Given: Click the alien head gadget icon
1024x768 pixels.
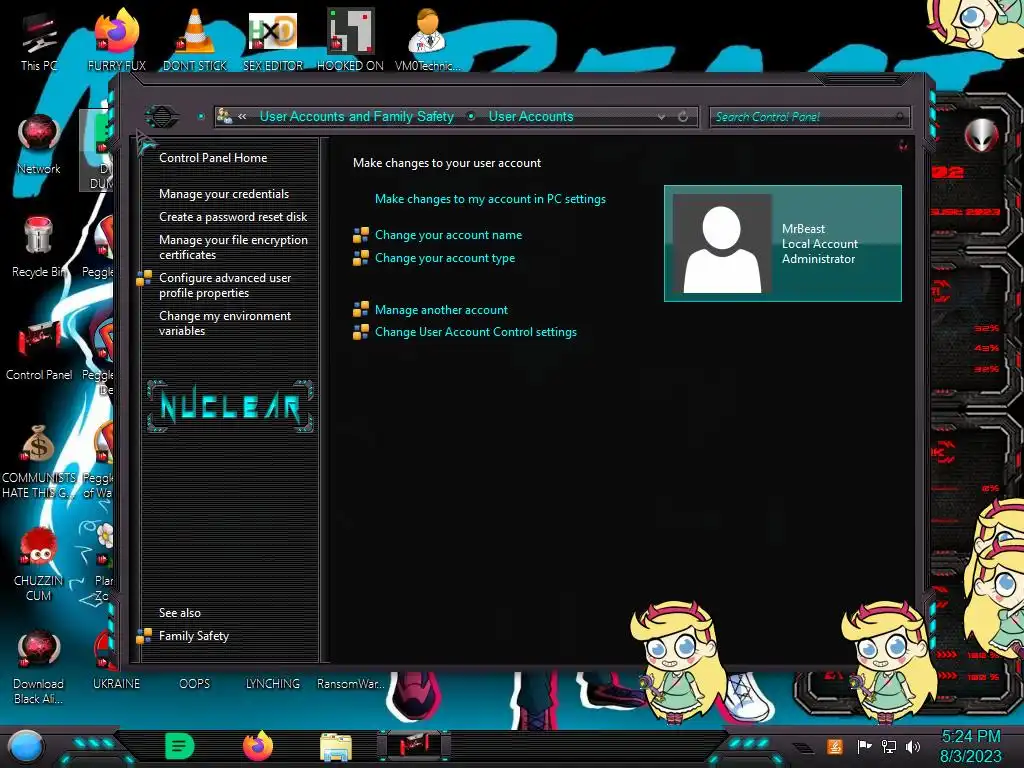Looking at the screenshot, I should pyautogui.click(x=981, y=135).
